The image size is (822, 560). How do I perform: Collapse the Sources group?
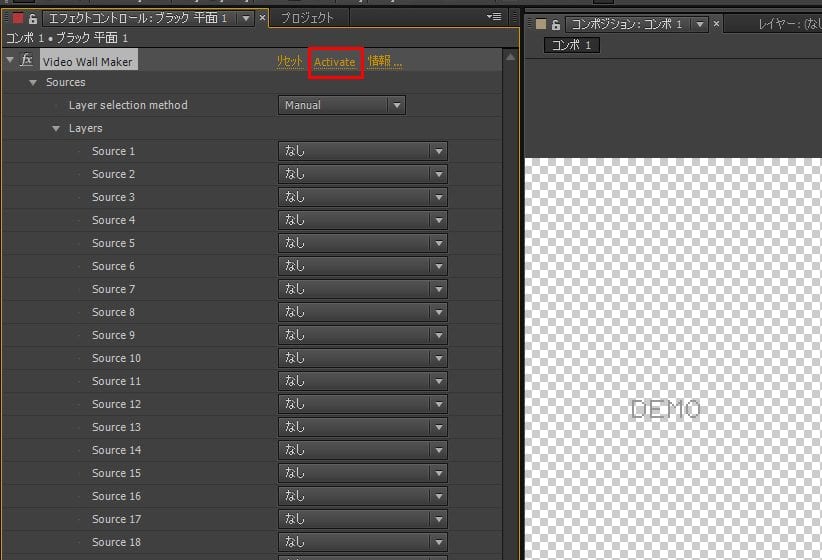[x=33, y=83]
